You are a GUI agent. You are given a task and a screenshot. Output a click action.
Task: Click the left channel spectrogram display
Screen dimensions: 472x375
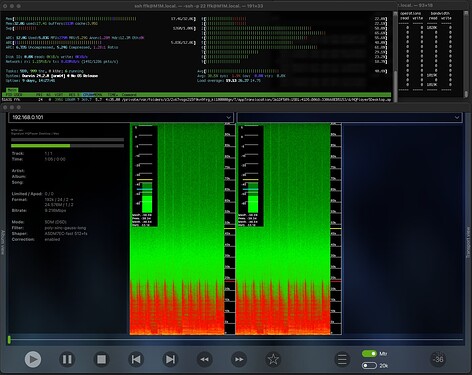coord(177,229)
